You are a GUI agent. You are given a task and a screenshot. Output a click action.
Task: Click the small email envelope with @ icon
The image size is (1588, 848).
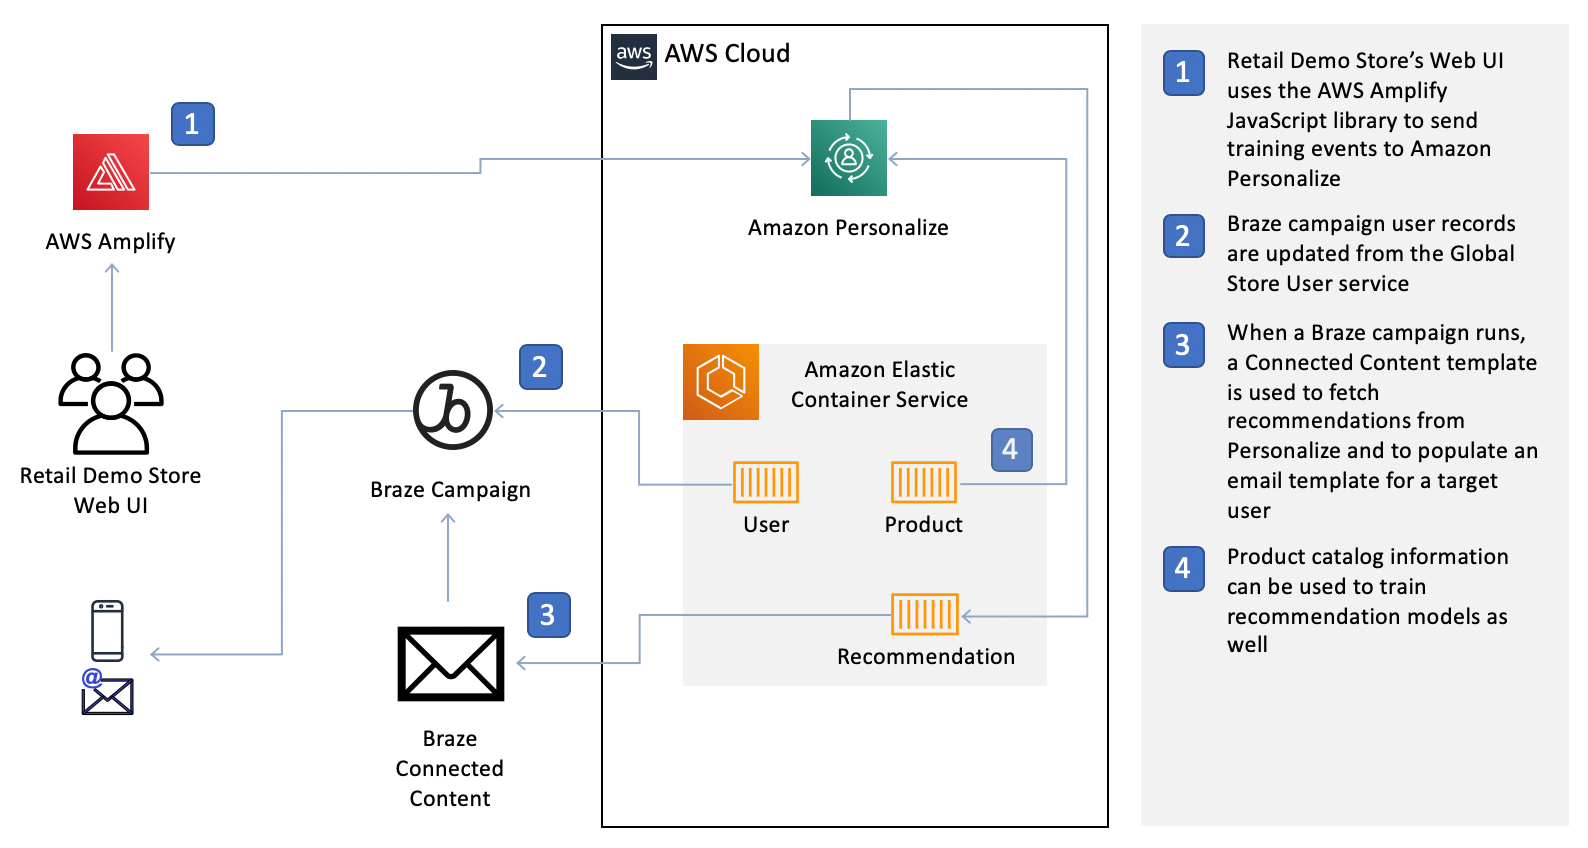click(x=107, y=693)
